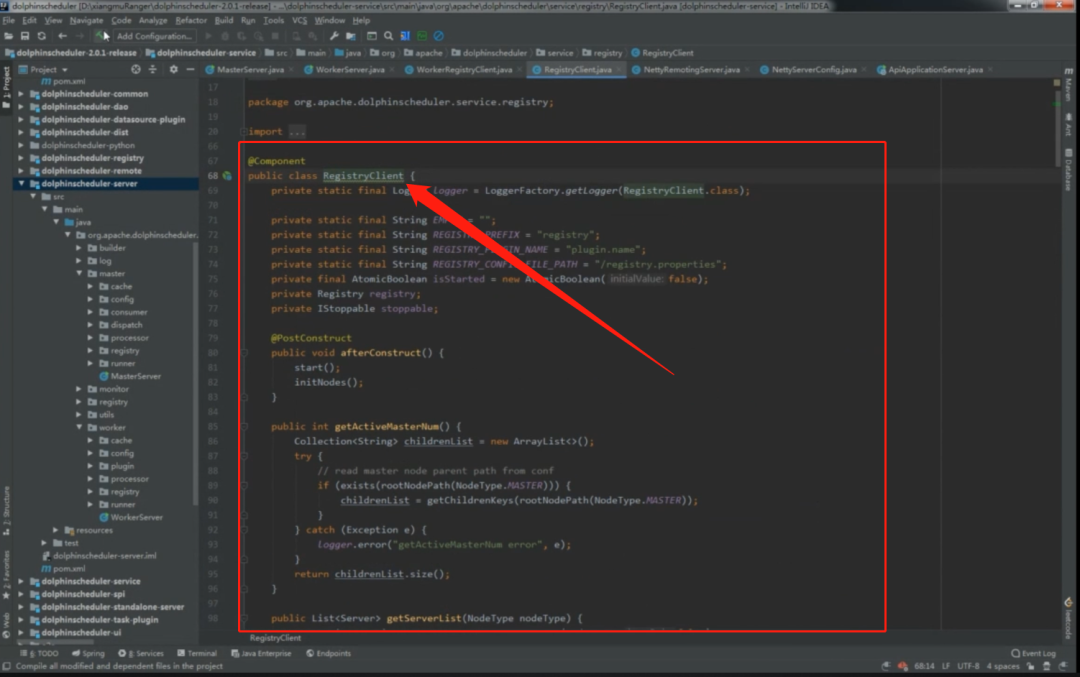Select dolphinscheduler-server.iml file

coord(104,556)
